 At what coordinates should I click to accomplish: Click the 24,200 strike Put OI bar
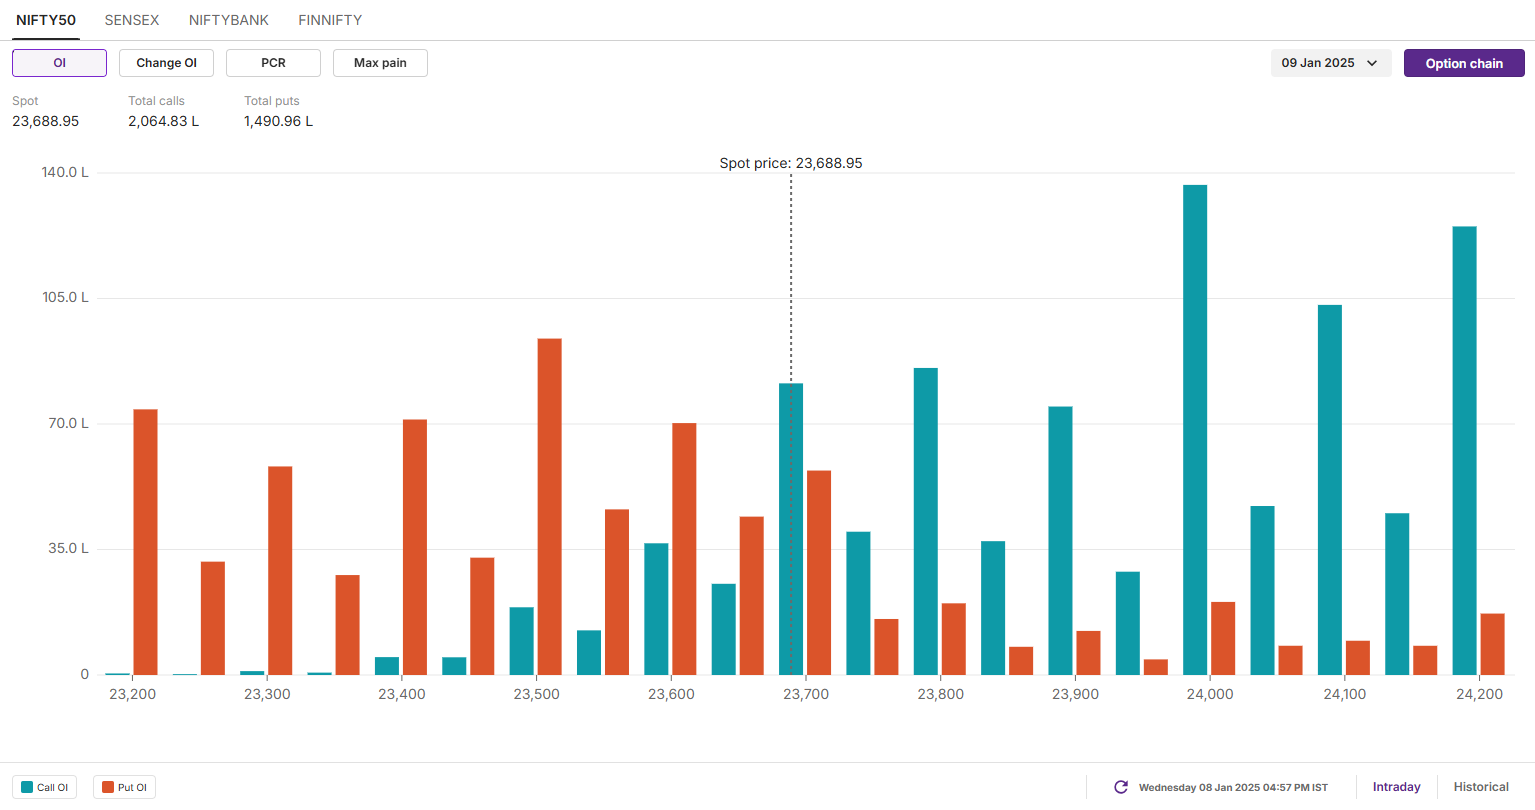(x=1492, y=644)
